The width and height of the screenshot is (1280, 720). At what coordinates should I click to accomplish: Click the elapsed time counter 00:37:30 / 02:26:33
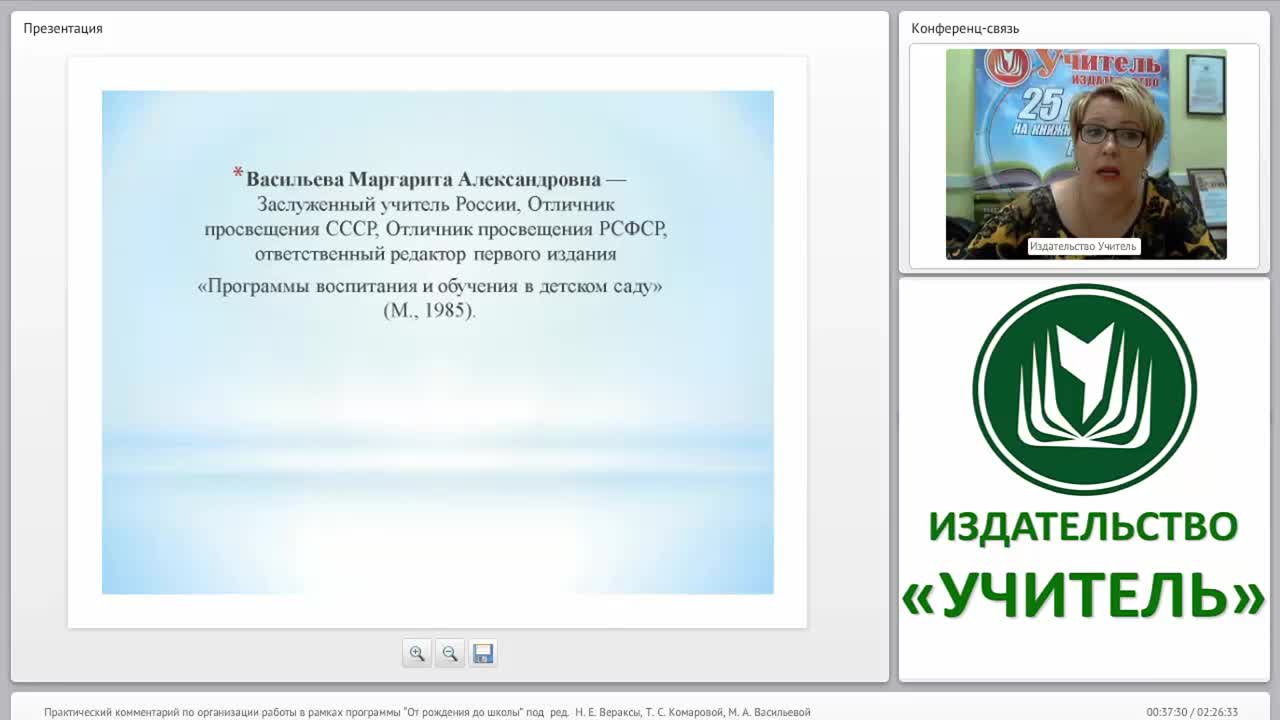1192,712
